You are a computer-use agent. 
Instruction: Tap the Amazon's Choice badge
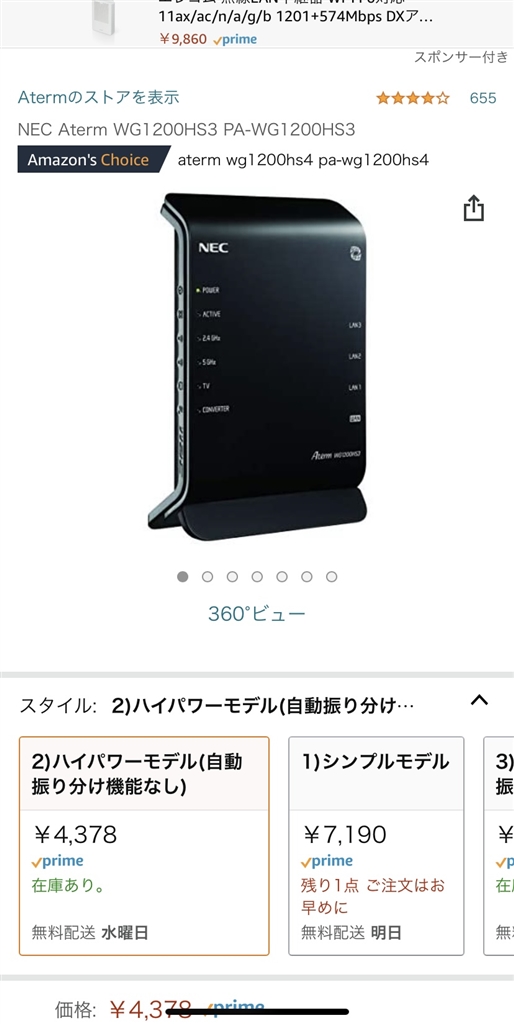(93, 160)
